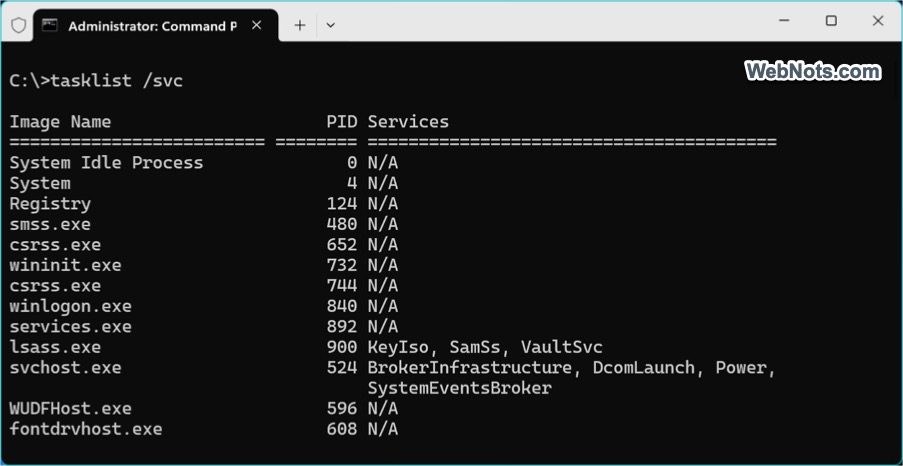This screenshot has height=466, width=903.
Task: Click the fontdrvhost.exe process entry
Action: click(x=86, y=429)
